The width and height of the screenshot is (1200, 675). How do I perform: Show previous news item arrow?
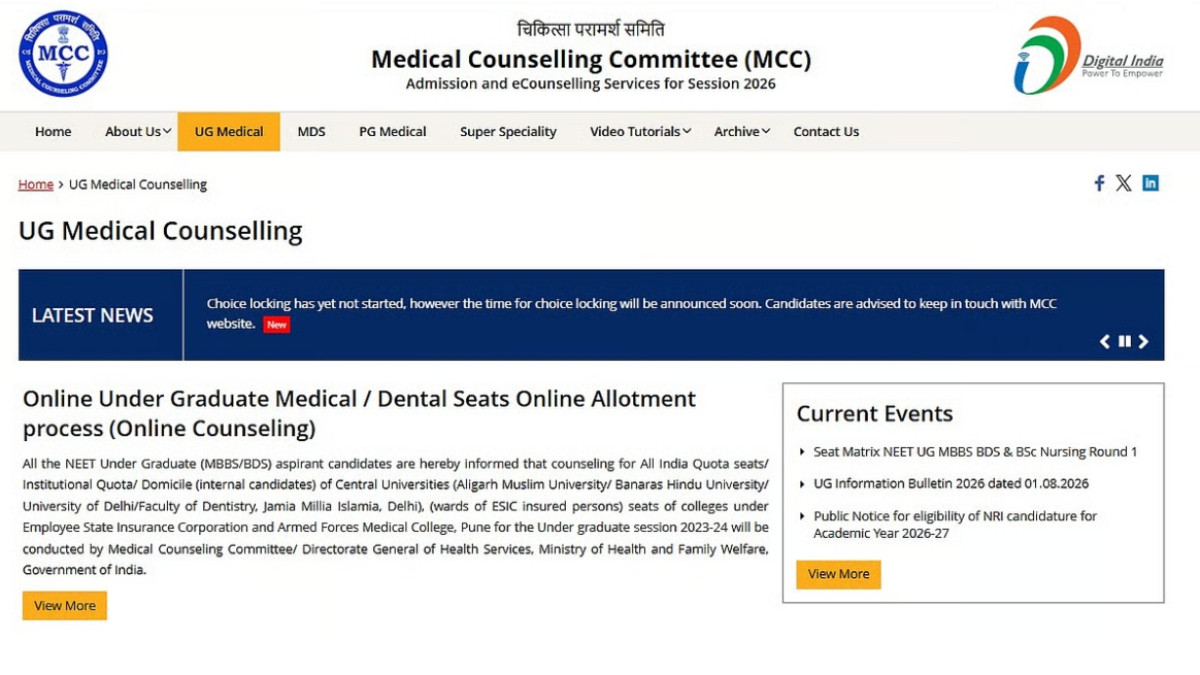pyautogui.click(x=1105, y=342)
